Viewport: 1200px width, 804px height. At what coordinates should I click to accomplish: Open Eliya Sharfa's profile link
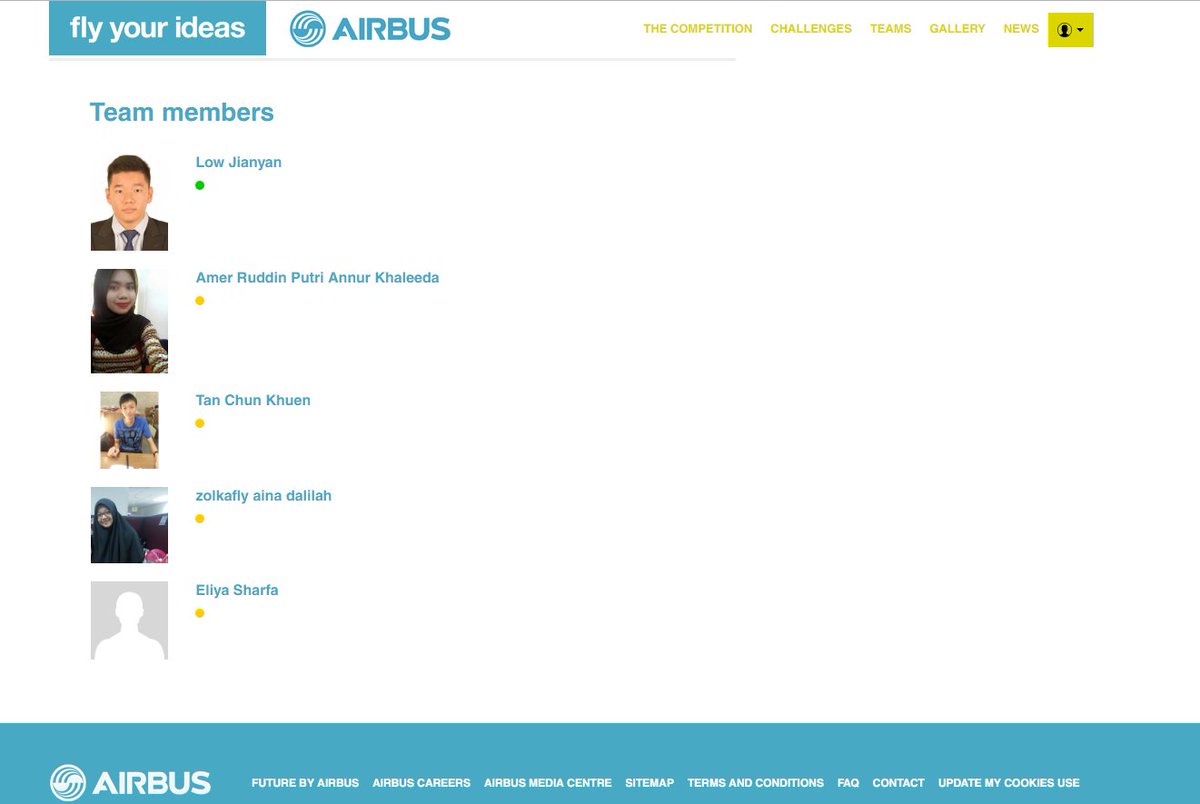pos(237,590)
